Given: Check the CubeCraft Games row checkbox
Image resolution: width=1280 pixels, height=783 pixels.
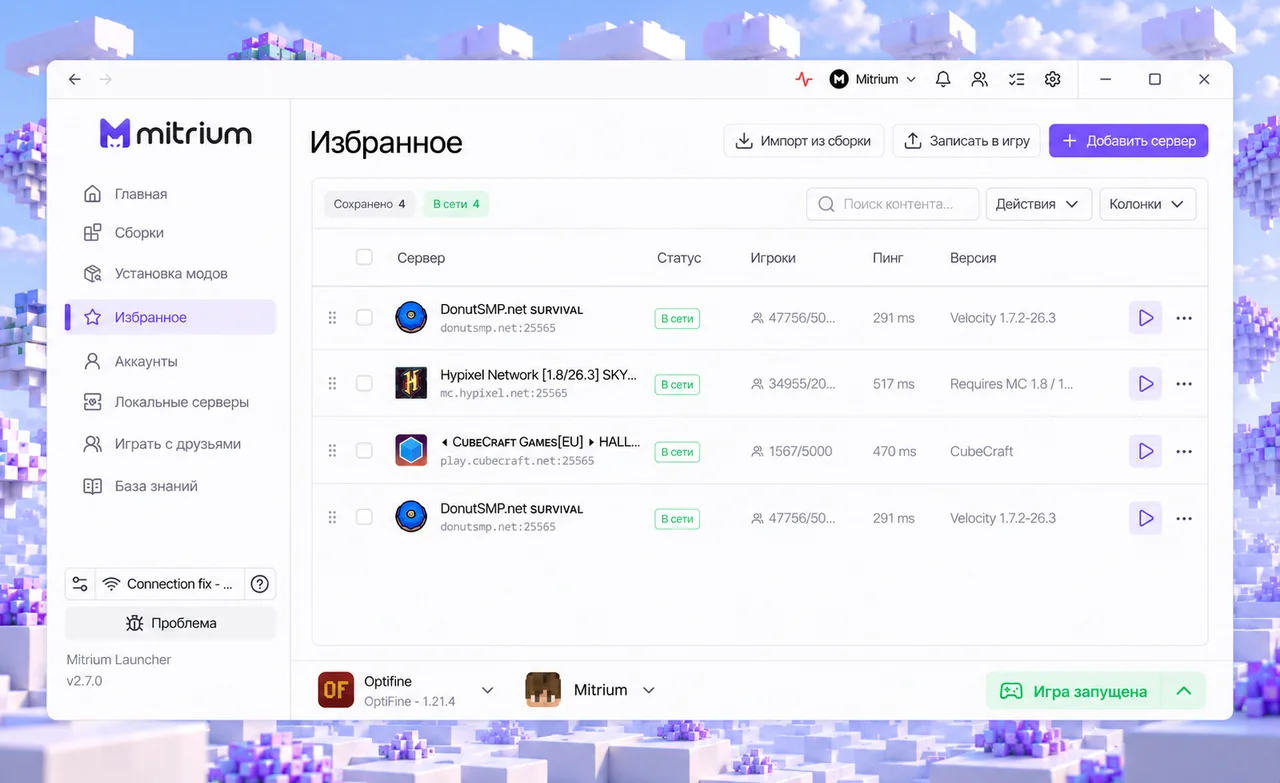Looking at the screenshot, I should 364,451.
